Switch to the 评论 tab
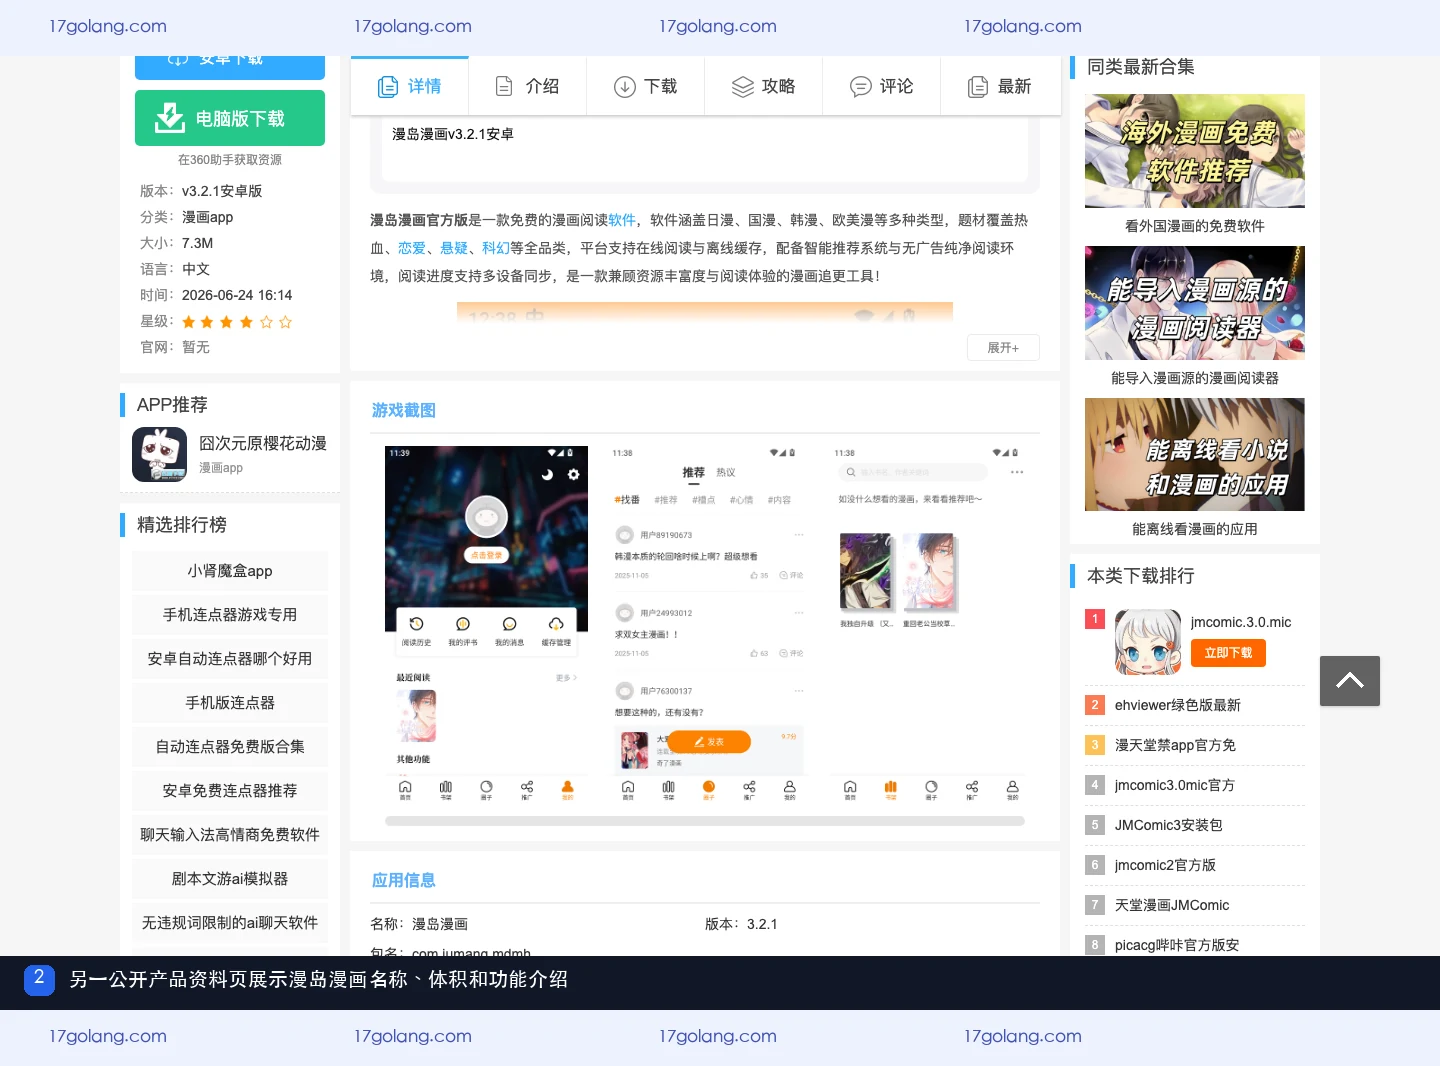Image resolution: width=1440 pixels, height=1066 pixels. [x=881, y=87]
